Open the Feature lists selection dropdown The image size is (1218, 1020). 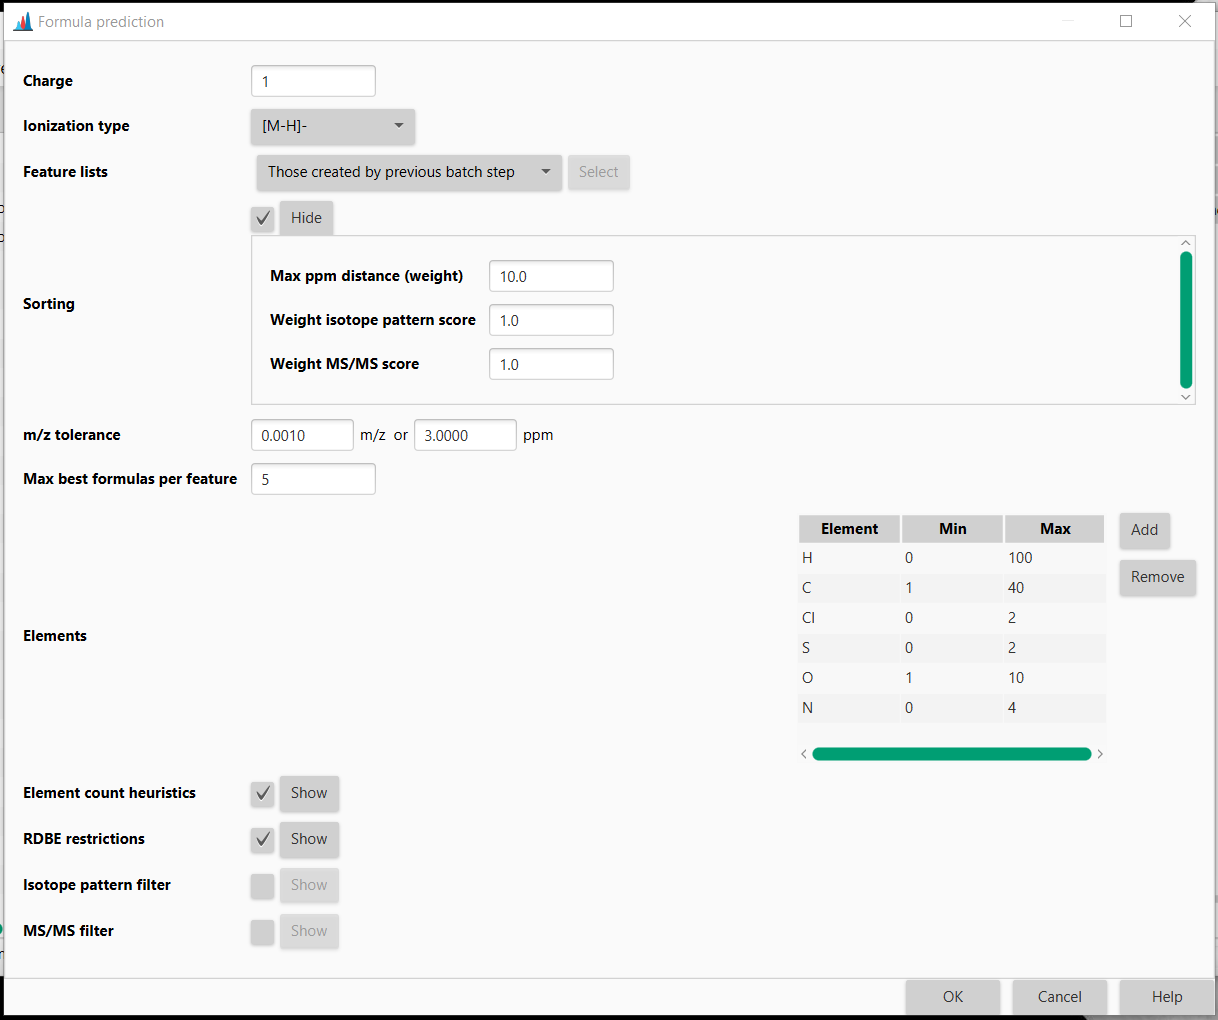coord(408,172)
